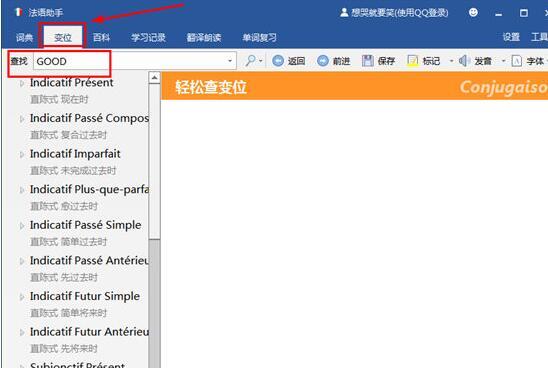Click the 前进 forward arrow icon
This screenshot has width=548, height=368.
[323, 61]
